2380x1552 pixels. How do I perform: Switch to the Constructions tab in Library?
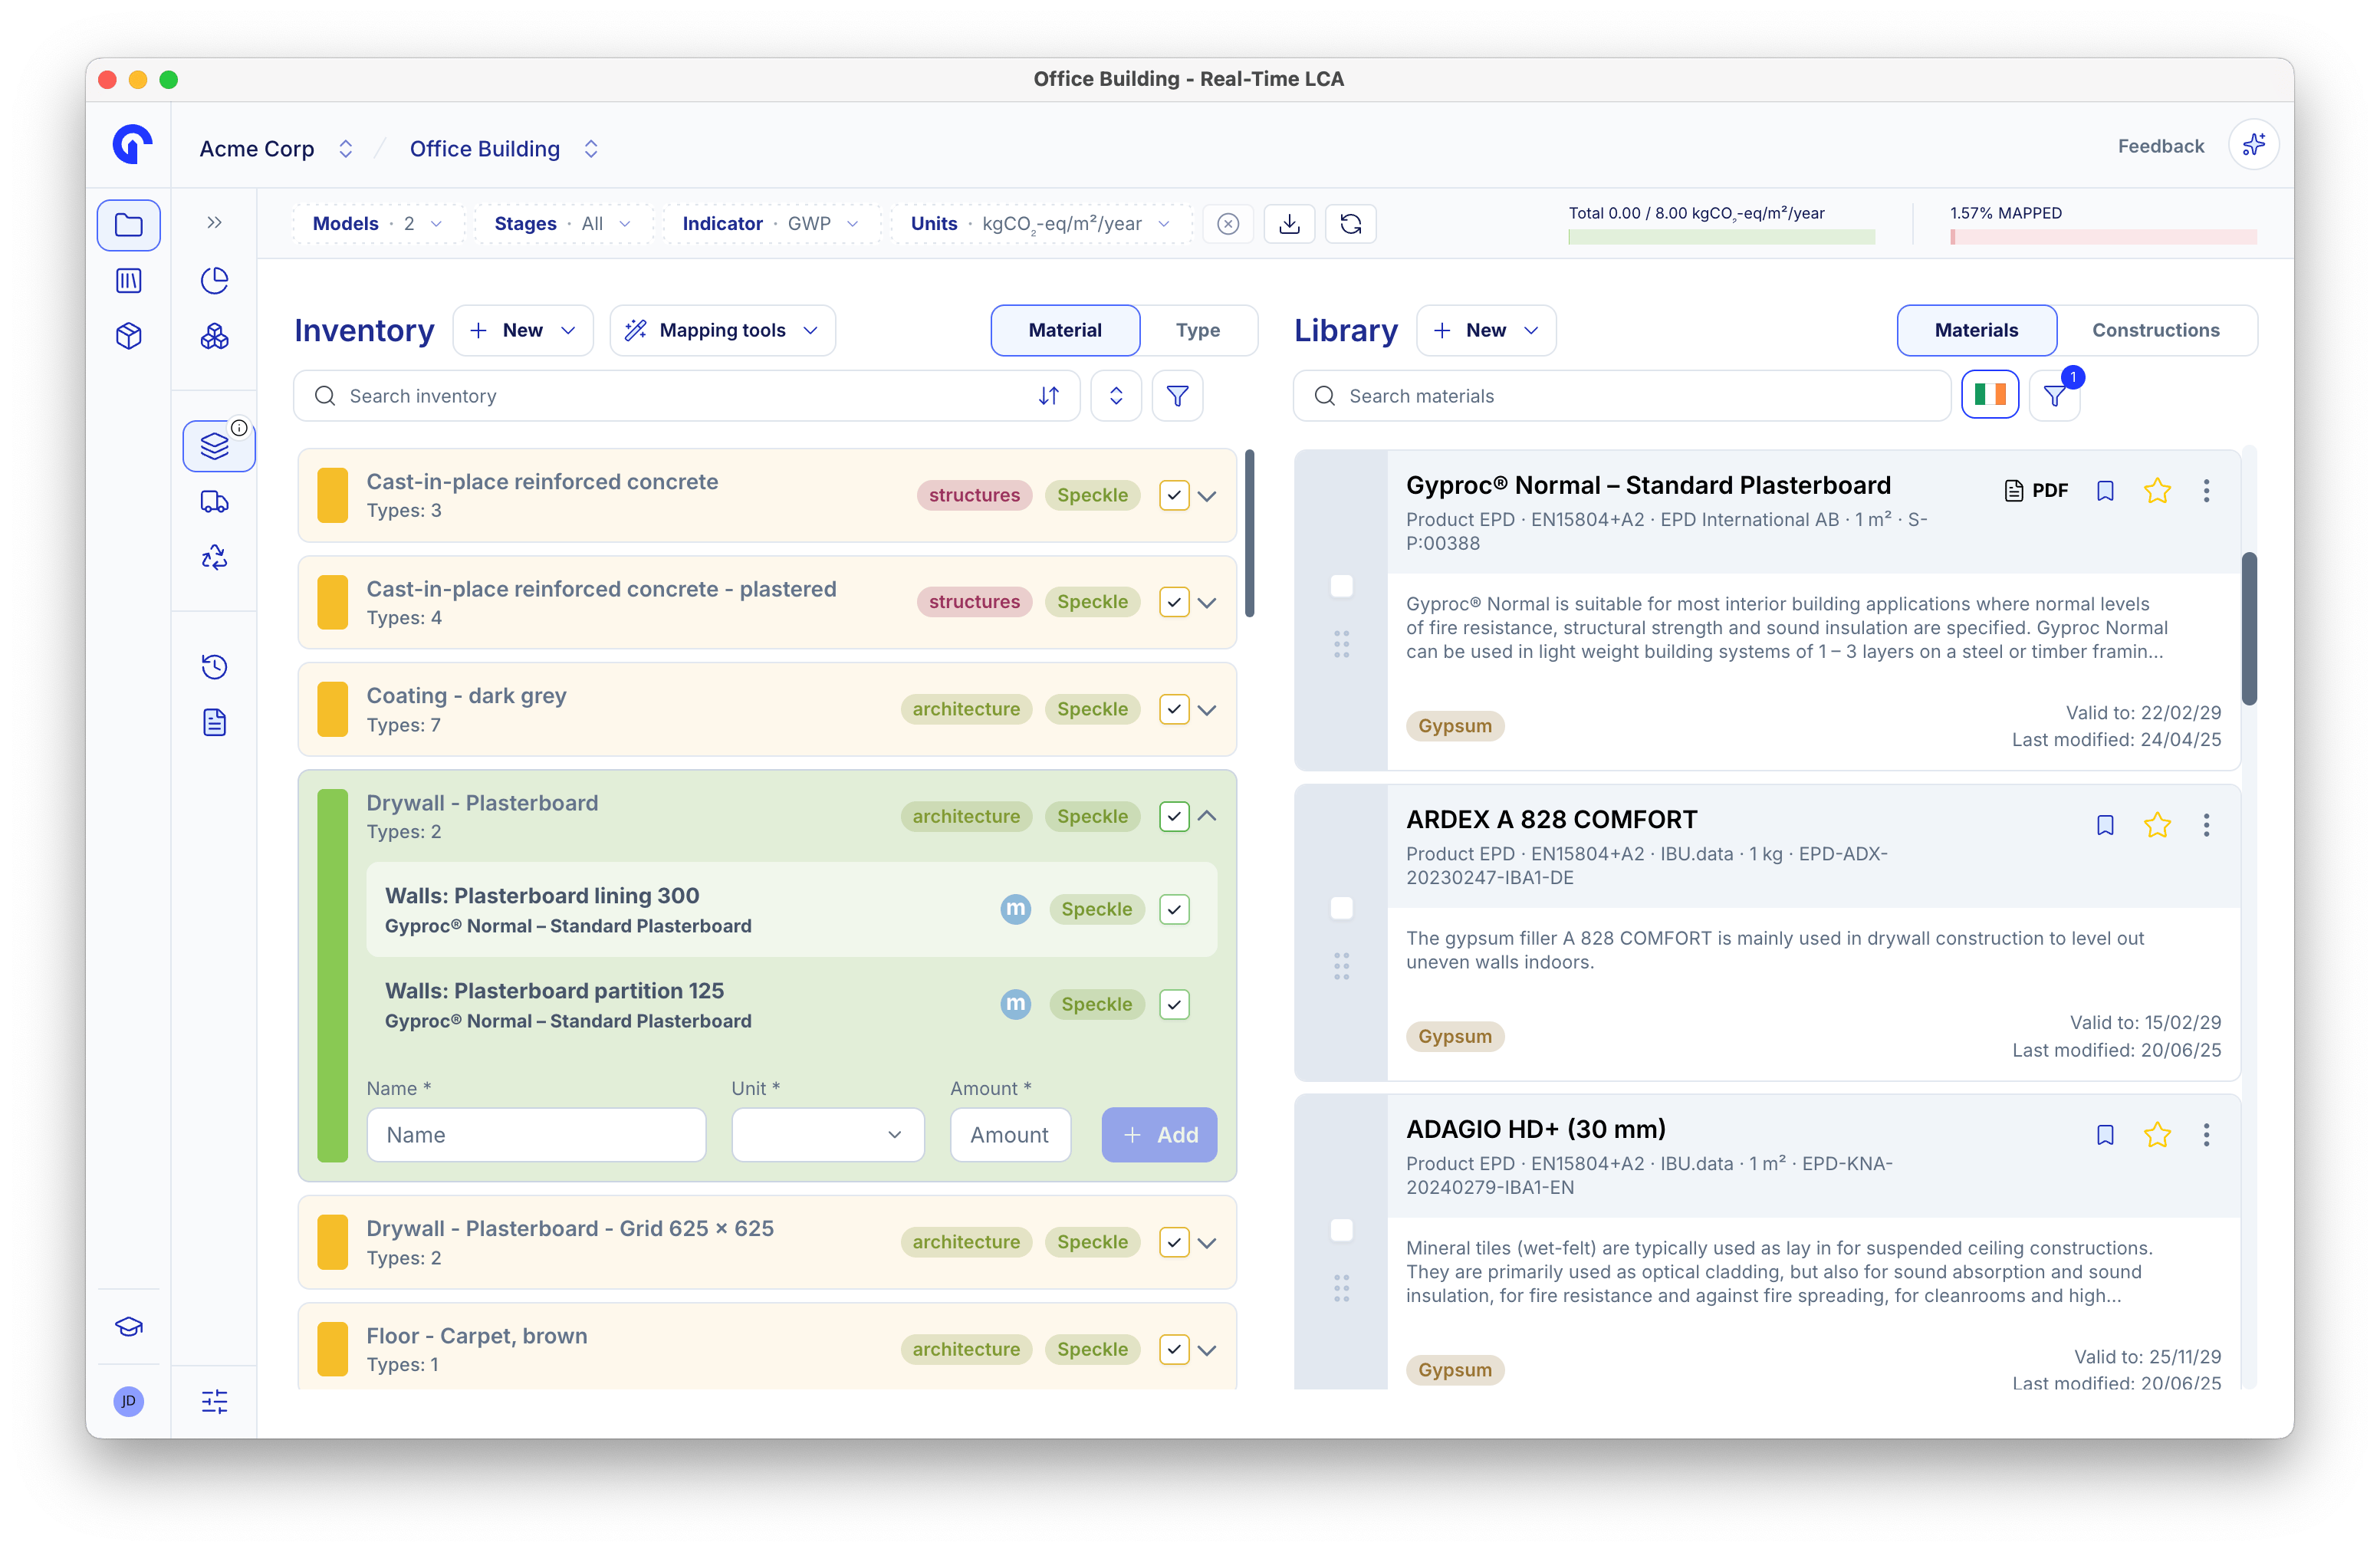pyautogui.click(x=2155, y=331)
